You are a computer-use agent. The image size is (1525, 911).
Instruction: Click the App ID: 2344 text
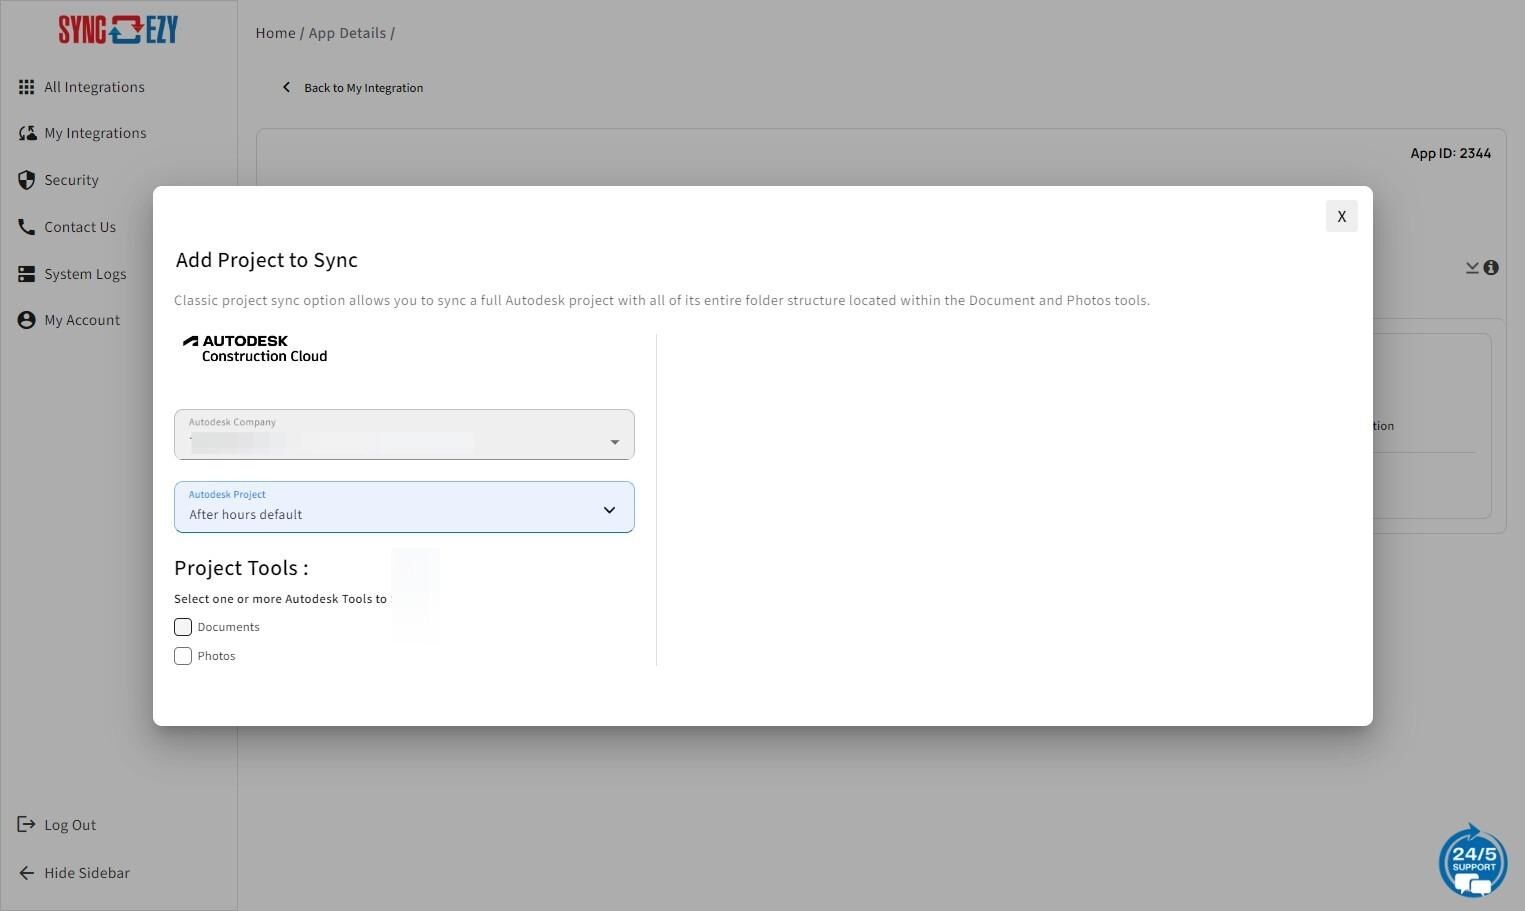pyautogui.click(x=1450, y=153)
